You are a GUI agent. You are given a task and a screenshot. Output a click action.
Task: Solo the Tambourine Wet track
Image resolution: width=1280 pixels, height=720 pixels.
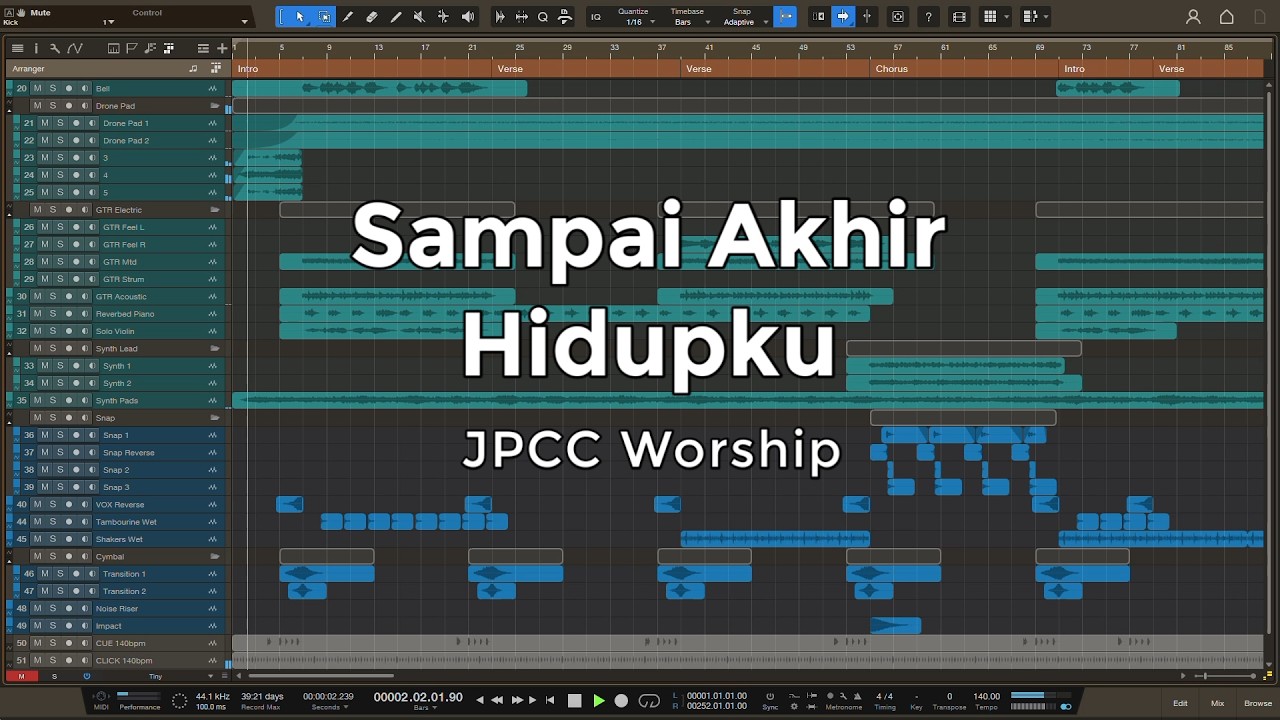click(53, 522)
